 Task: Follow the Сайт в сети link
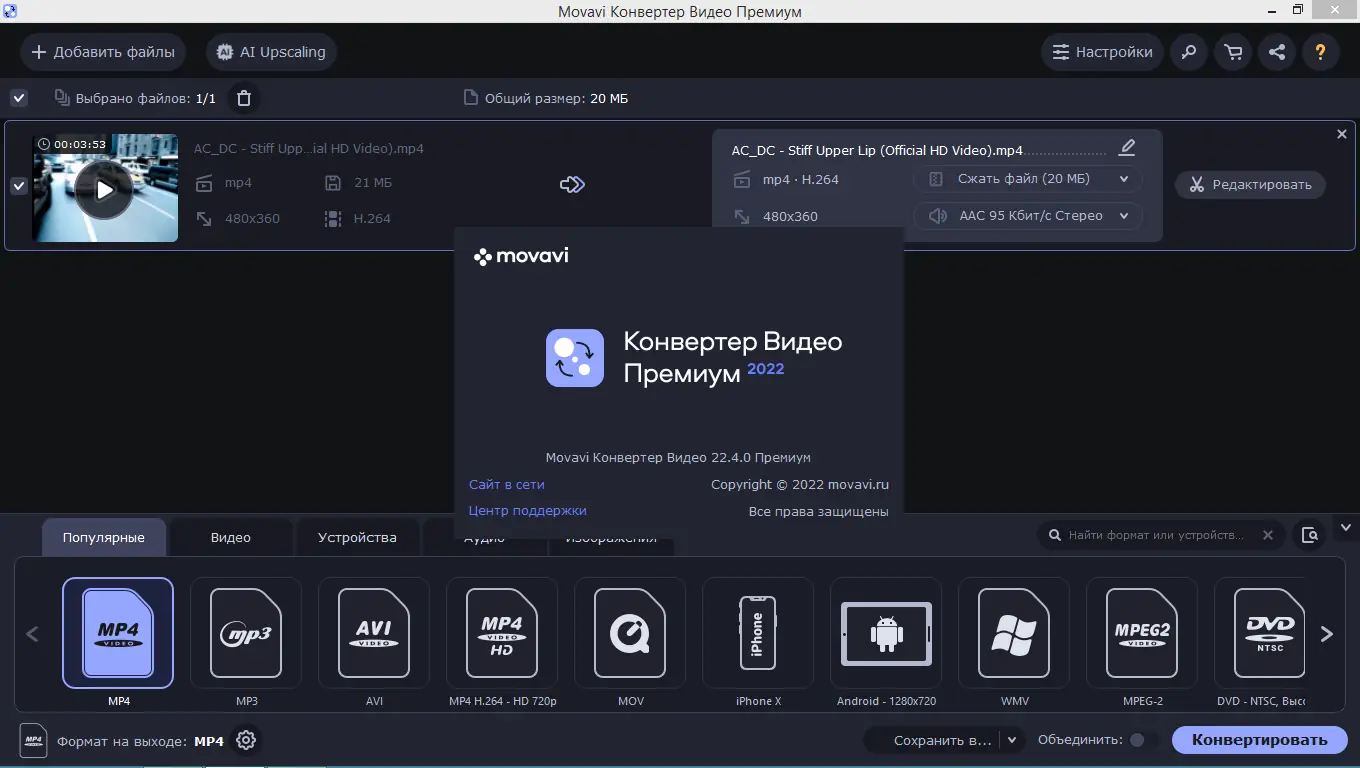click(507, 484)
